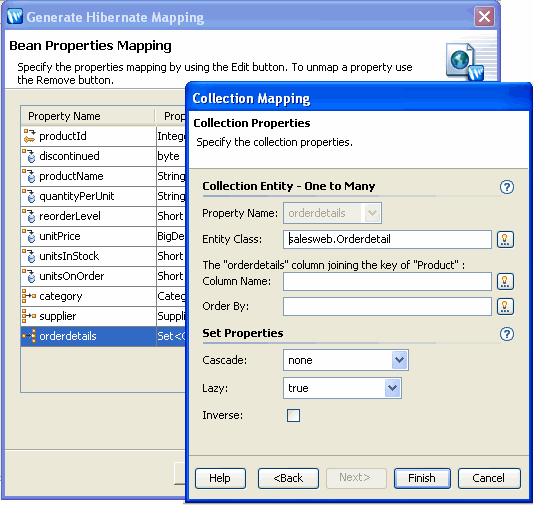
Task: Select the productName row
Action: [103, 176]
